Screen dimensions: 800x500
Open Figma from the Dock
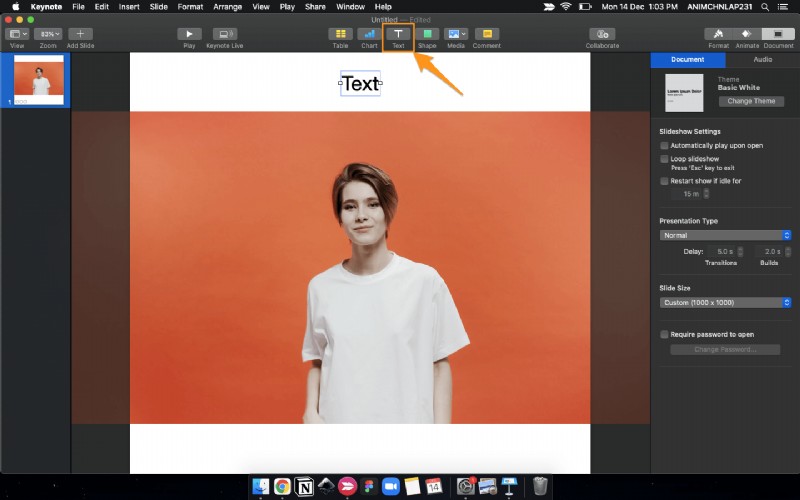click(x=369, y=486)
